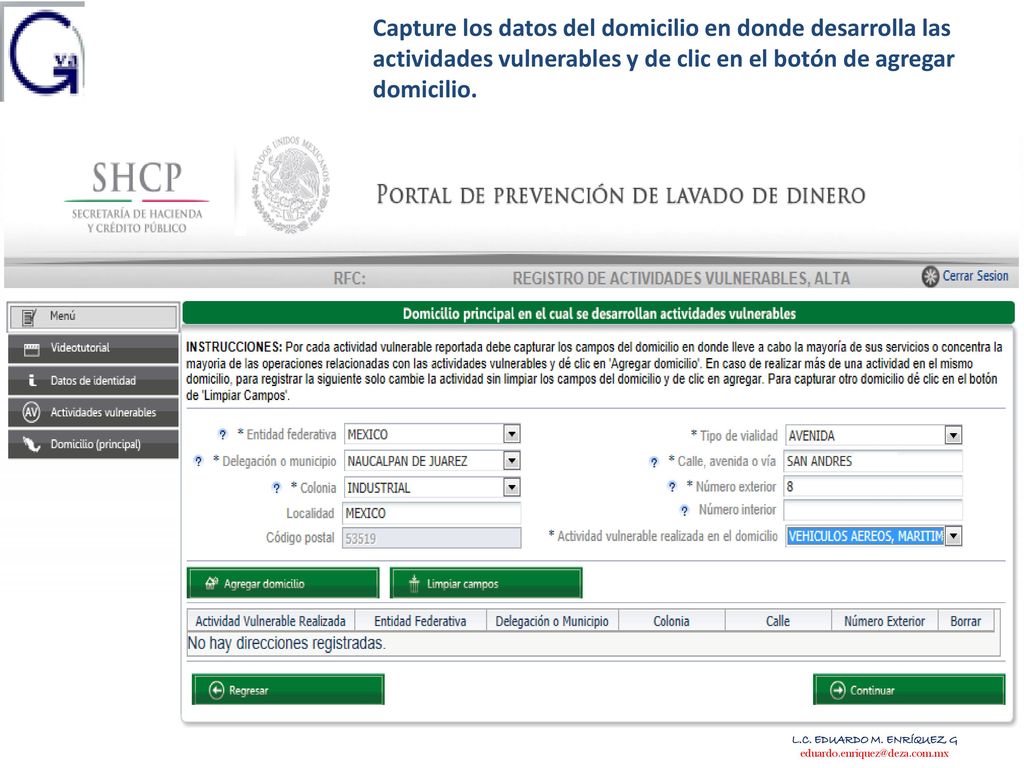The width and height of the screenshot is (1024, 768).
Task: Click help icon beside Calle, avenida o vía
Action: (654, 462)
